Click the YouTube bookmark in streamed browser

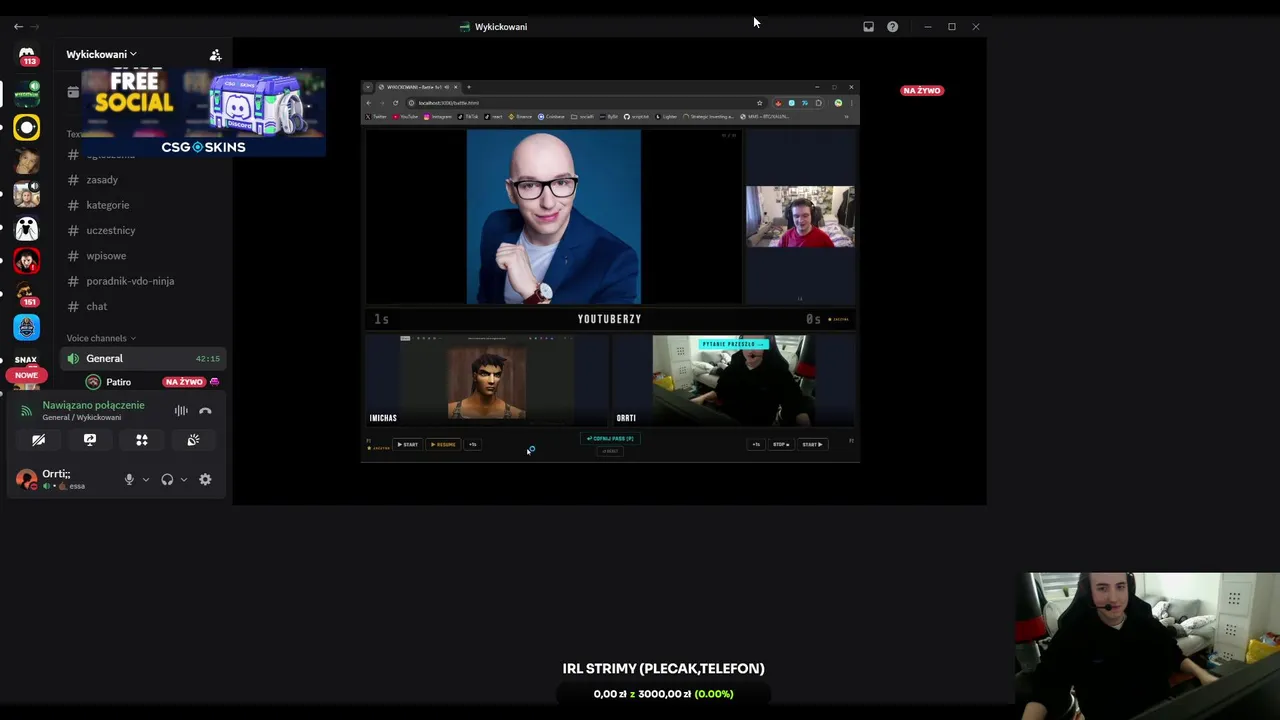pos(406,116)
